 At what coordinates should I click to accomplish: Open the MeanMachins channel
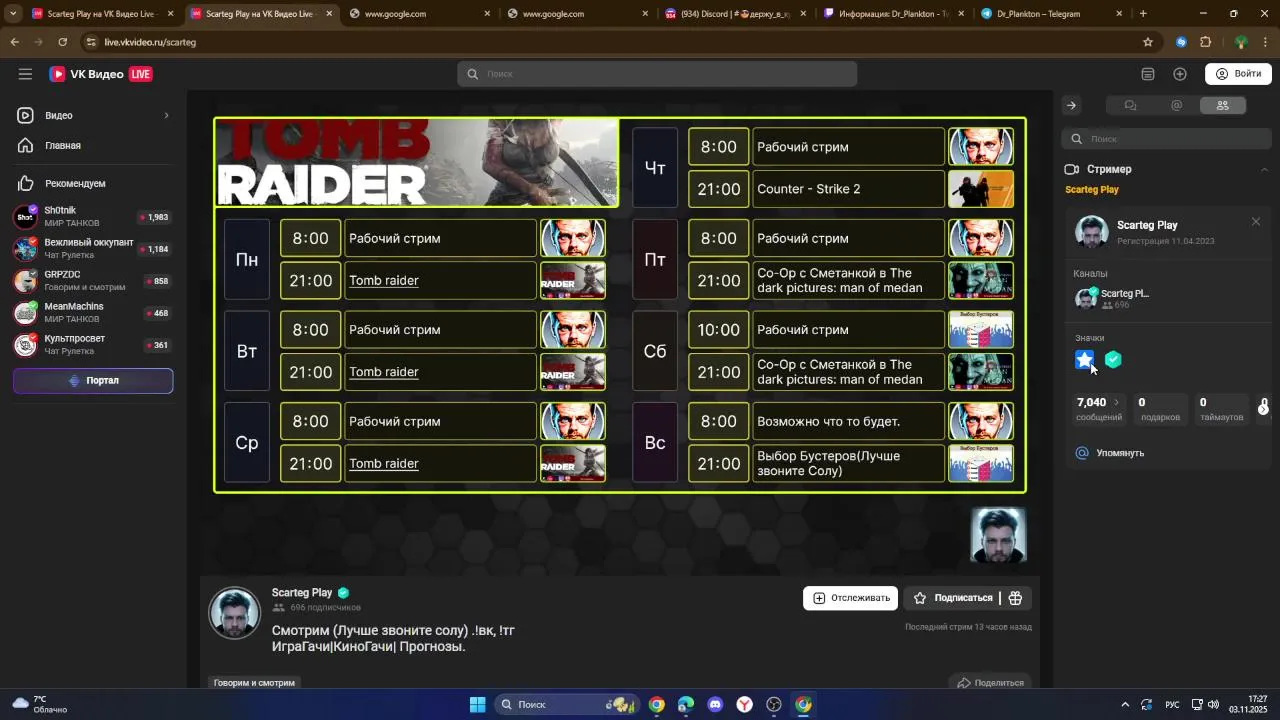click(92, 312)
